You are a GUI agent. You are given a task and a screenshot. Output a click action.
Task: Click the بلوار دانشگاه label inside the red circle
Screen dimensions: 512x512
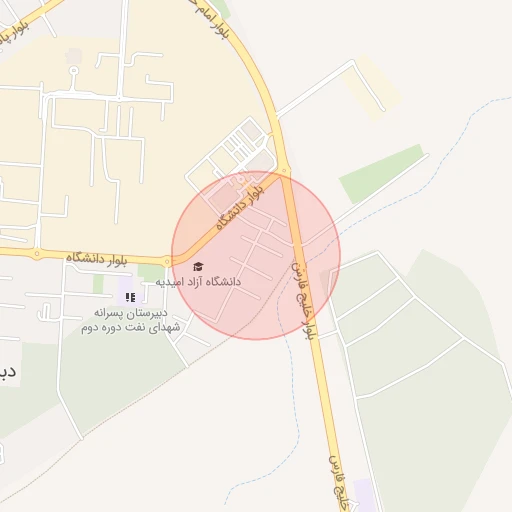point(240,208)
